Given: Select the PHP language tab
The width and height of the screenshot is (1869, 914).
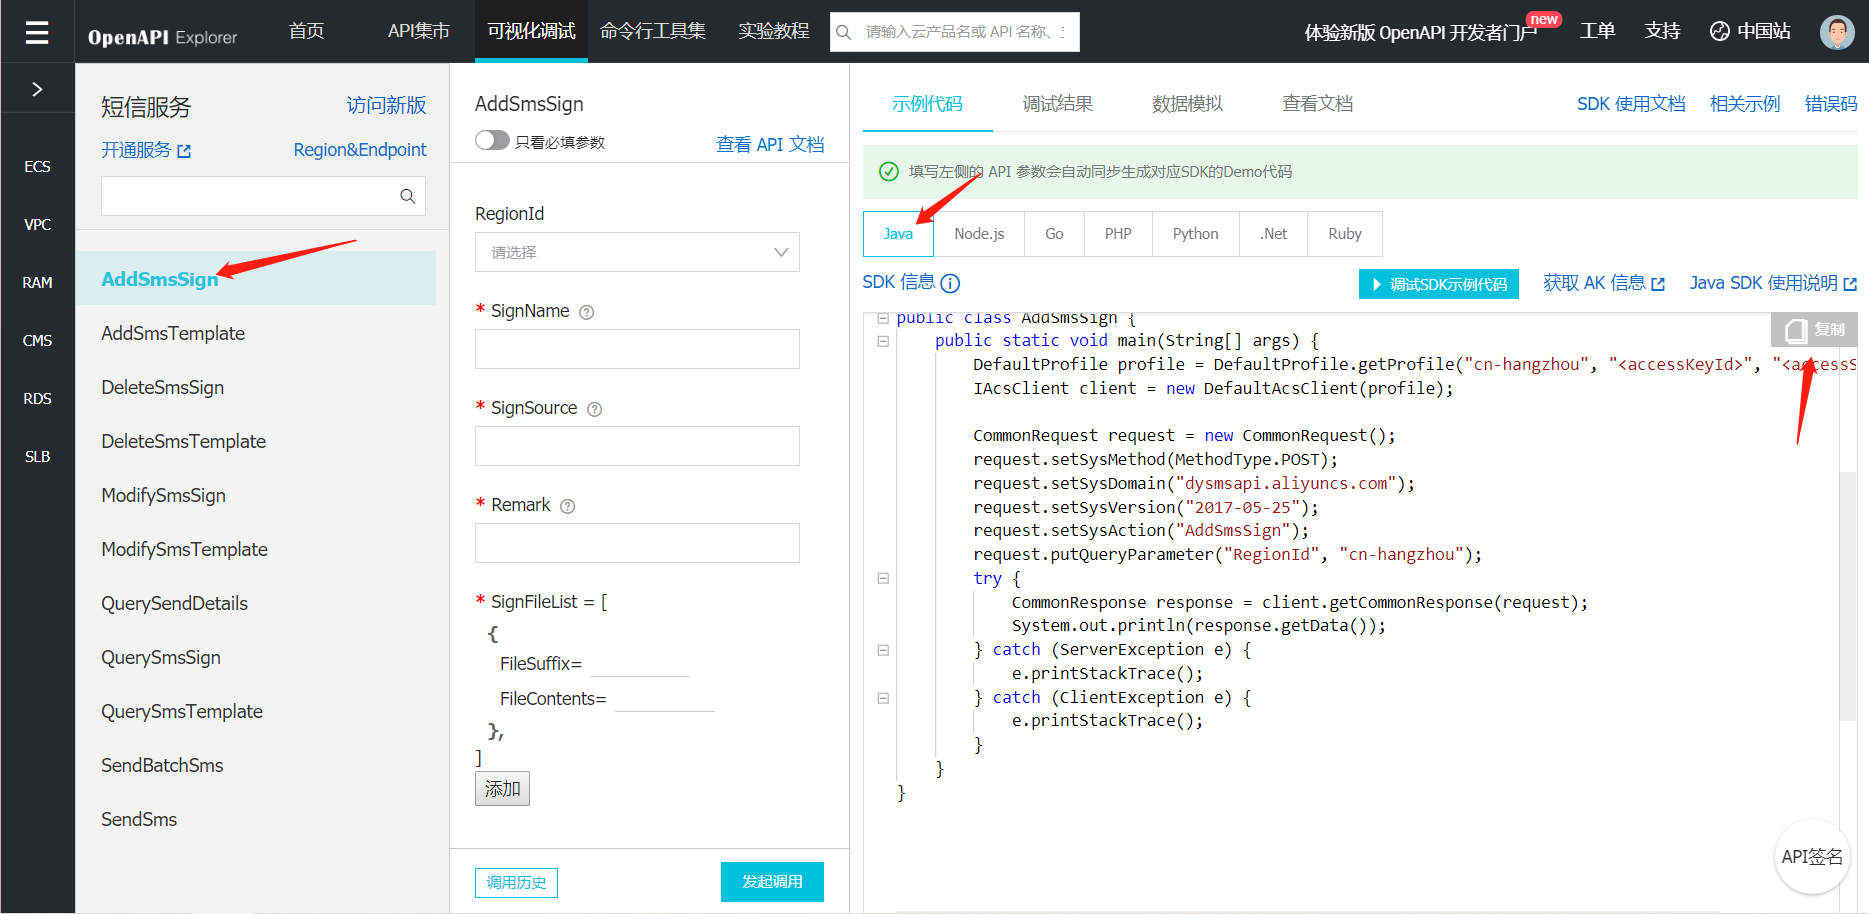Looking at the screenshot, I should (x=1118, y=234).
